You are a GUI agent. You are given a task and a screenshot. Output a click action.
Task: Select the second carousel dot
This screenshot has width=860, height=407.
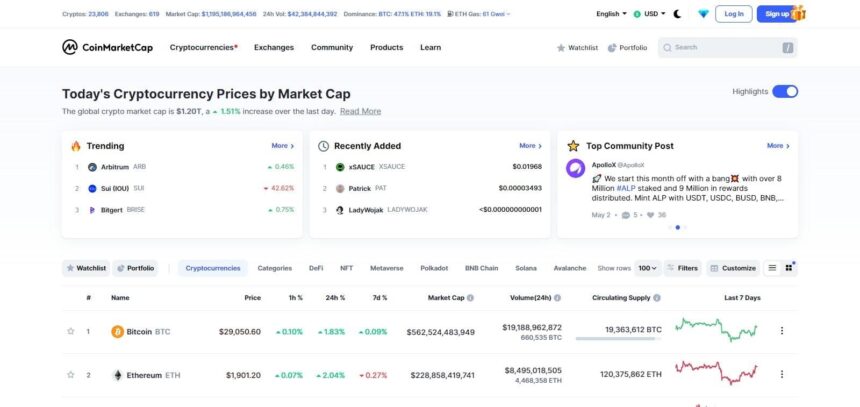click(x=678, y=227)
